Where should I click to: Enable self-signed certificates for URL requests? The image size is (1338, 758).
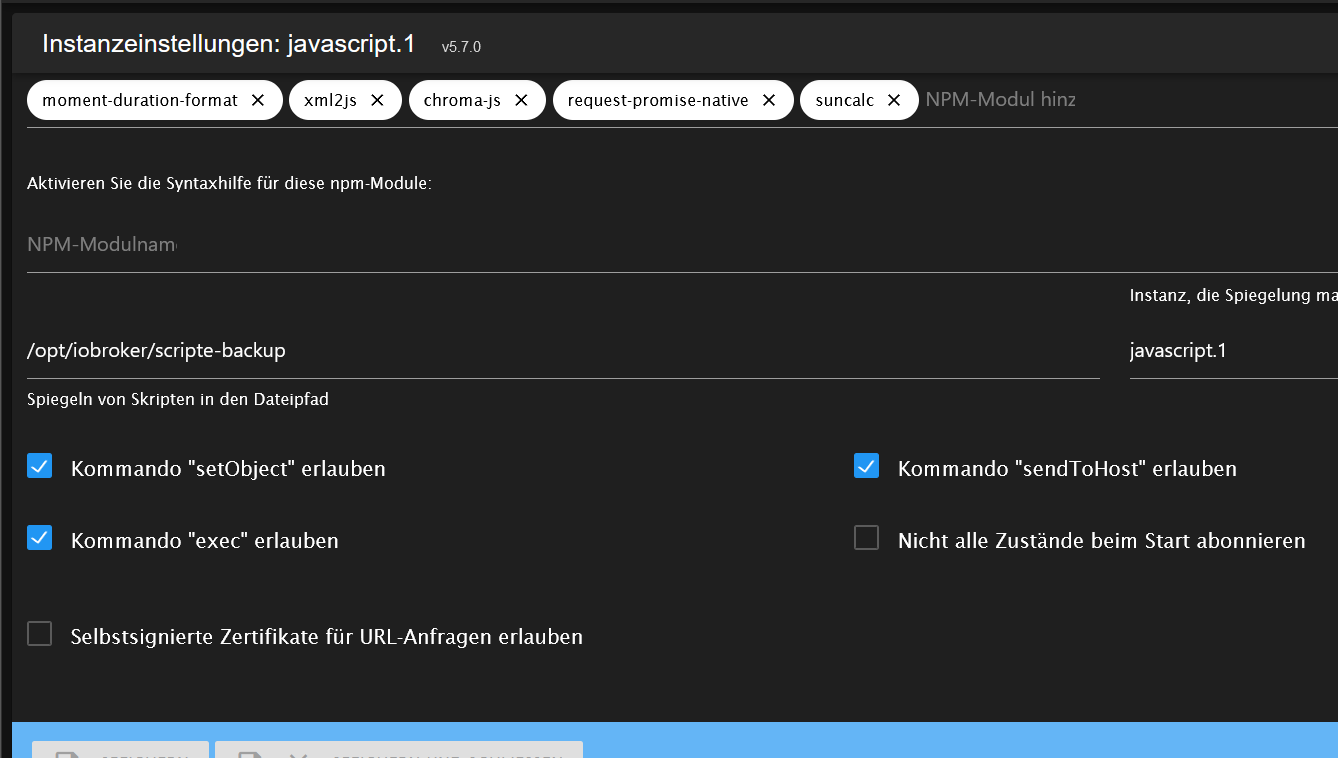40,634
